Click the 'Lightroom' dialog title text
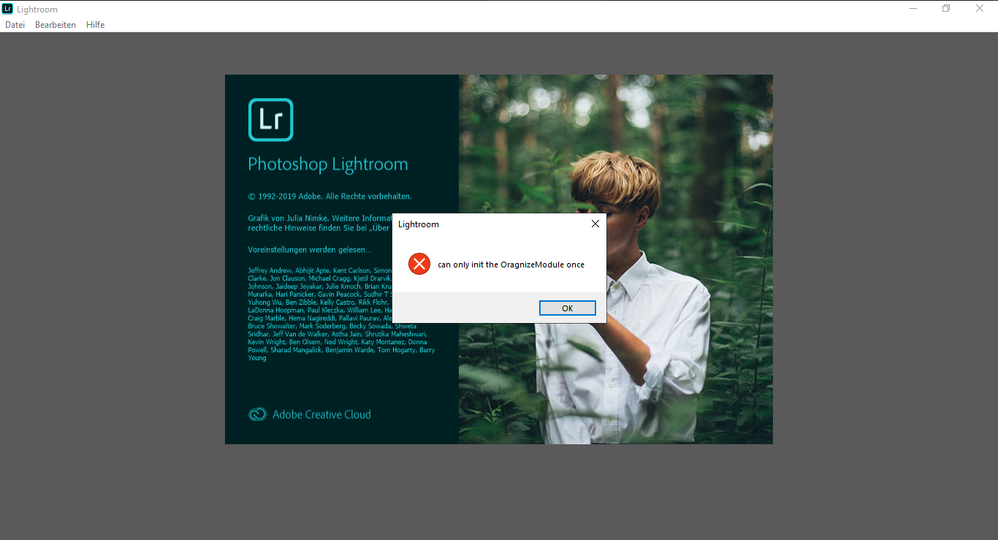The image size is (998, 540). click(x=418, y=224)
